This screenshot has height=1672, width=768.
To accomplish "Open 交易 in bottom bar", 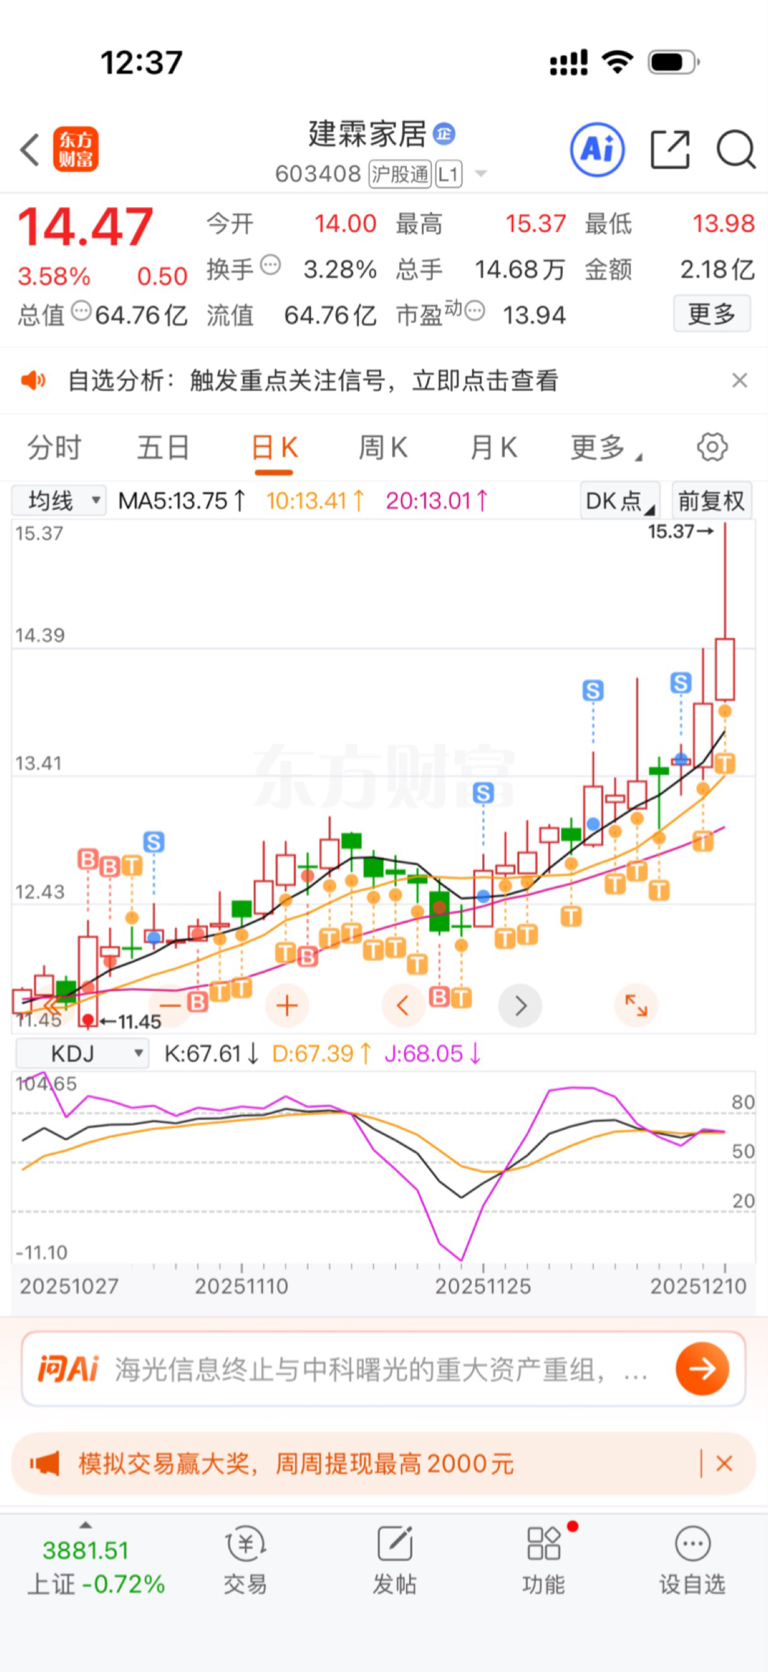I will pos(245,1560).
